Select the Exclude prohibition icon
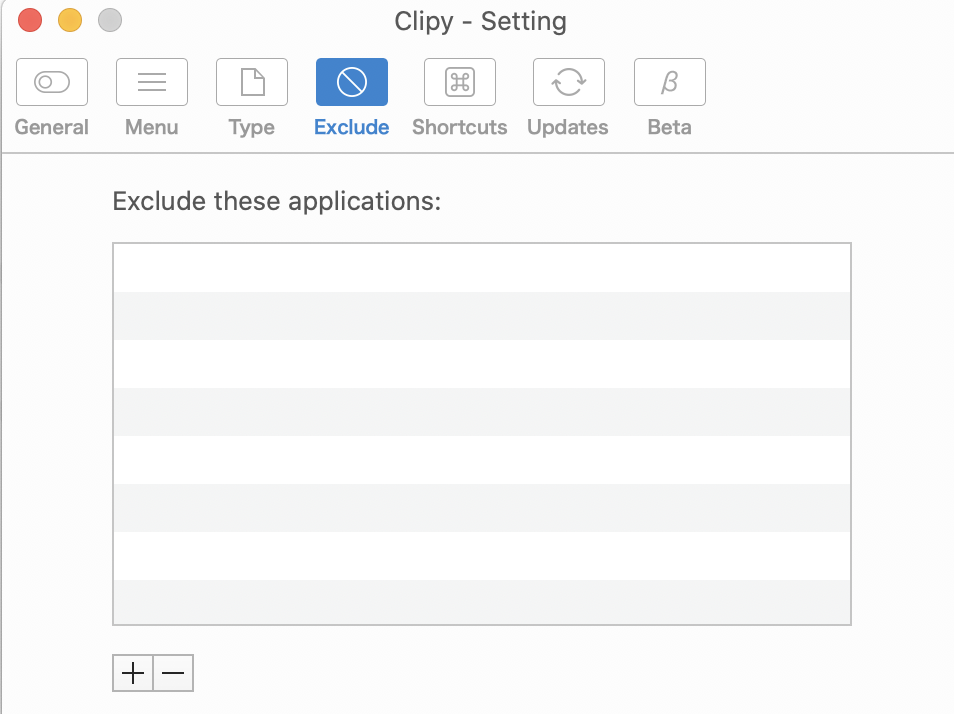The width and height of the screenshot is (954, 714). pyautogui.click(x=352, y=82)
